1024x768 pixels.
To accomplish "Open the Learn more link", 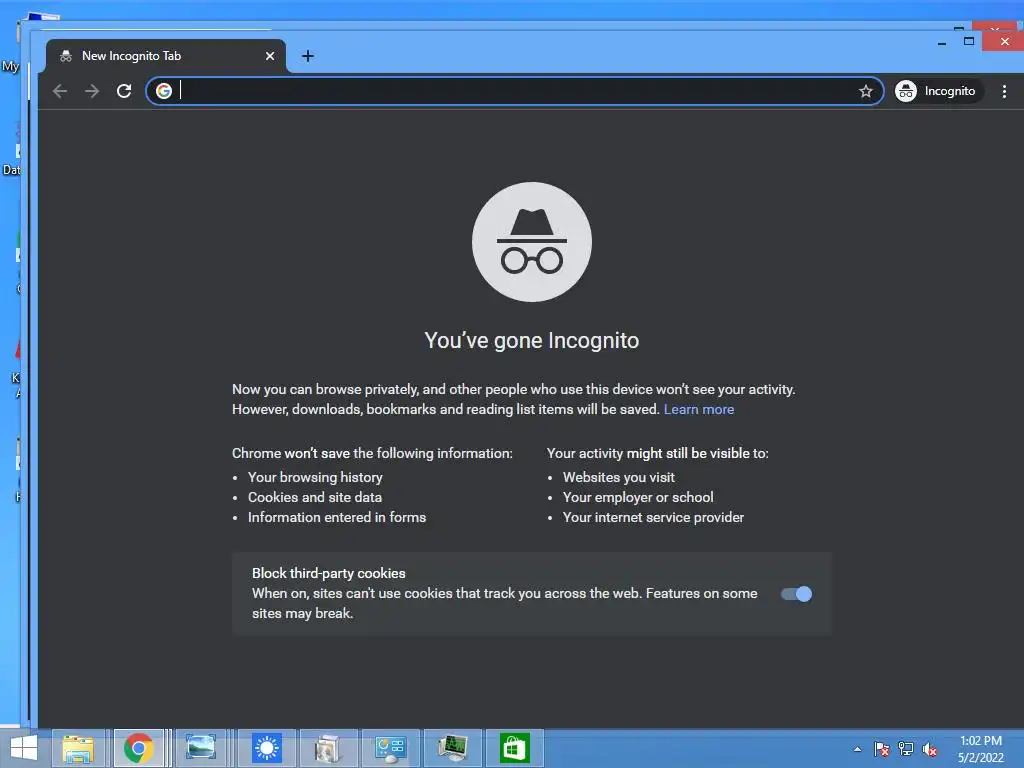I will coord(699,409).
